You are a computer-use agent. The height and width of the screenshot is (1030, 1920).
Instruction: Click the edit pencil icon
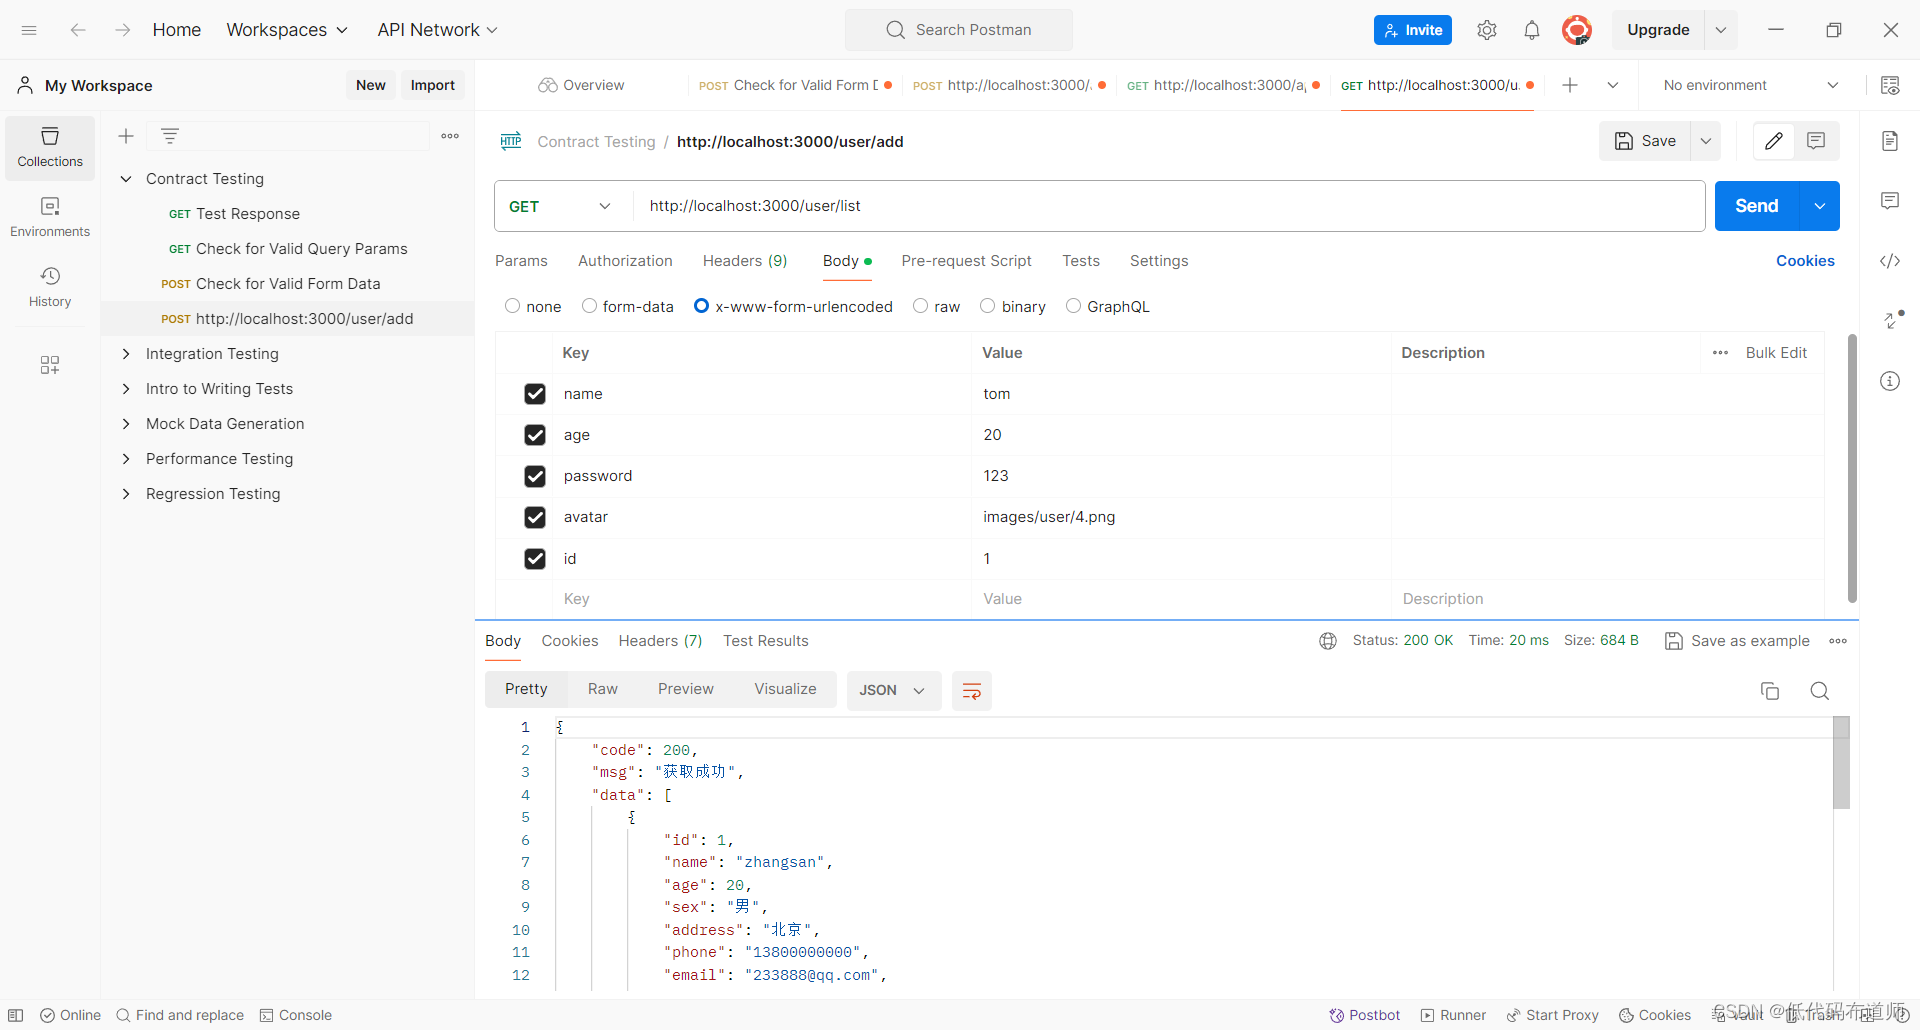pyautogui.click(x=1774, y=141)
